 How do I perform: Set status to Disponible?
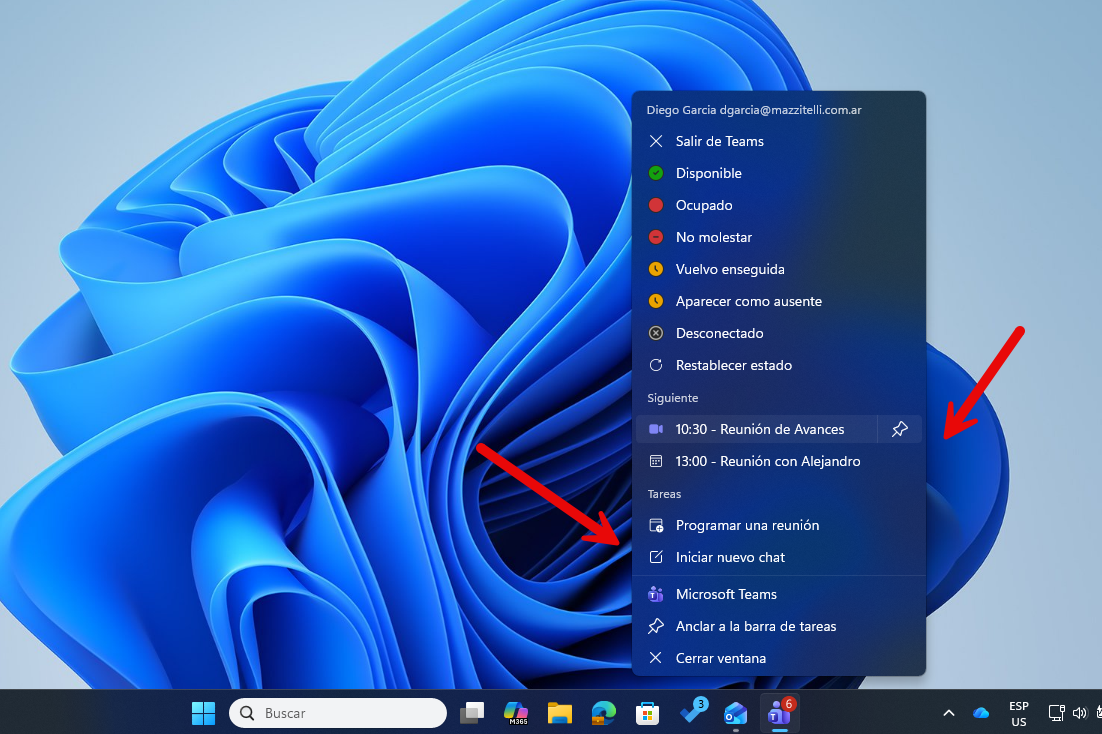coord(708,173)
